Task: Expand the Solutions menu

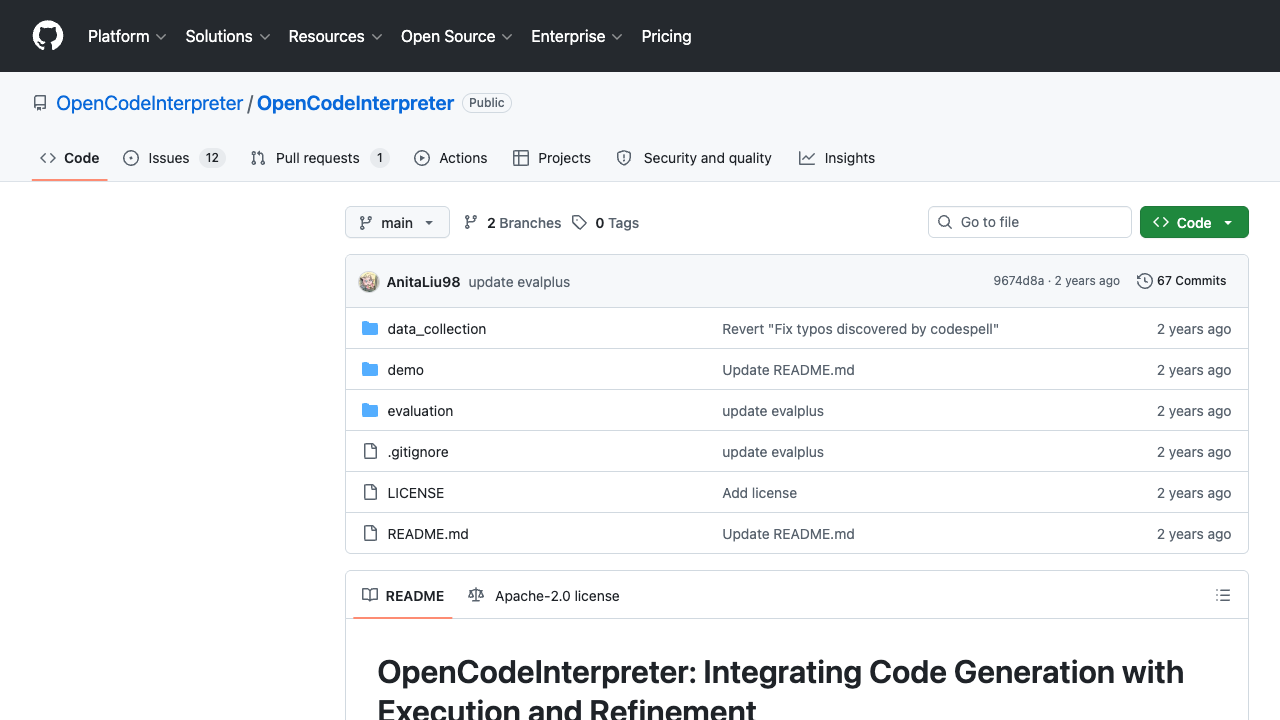Action: [x=228, y=36]
